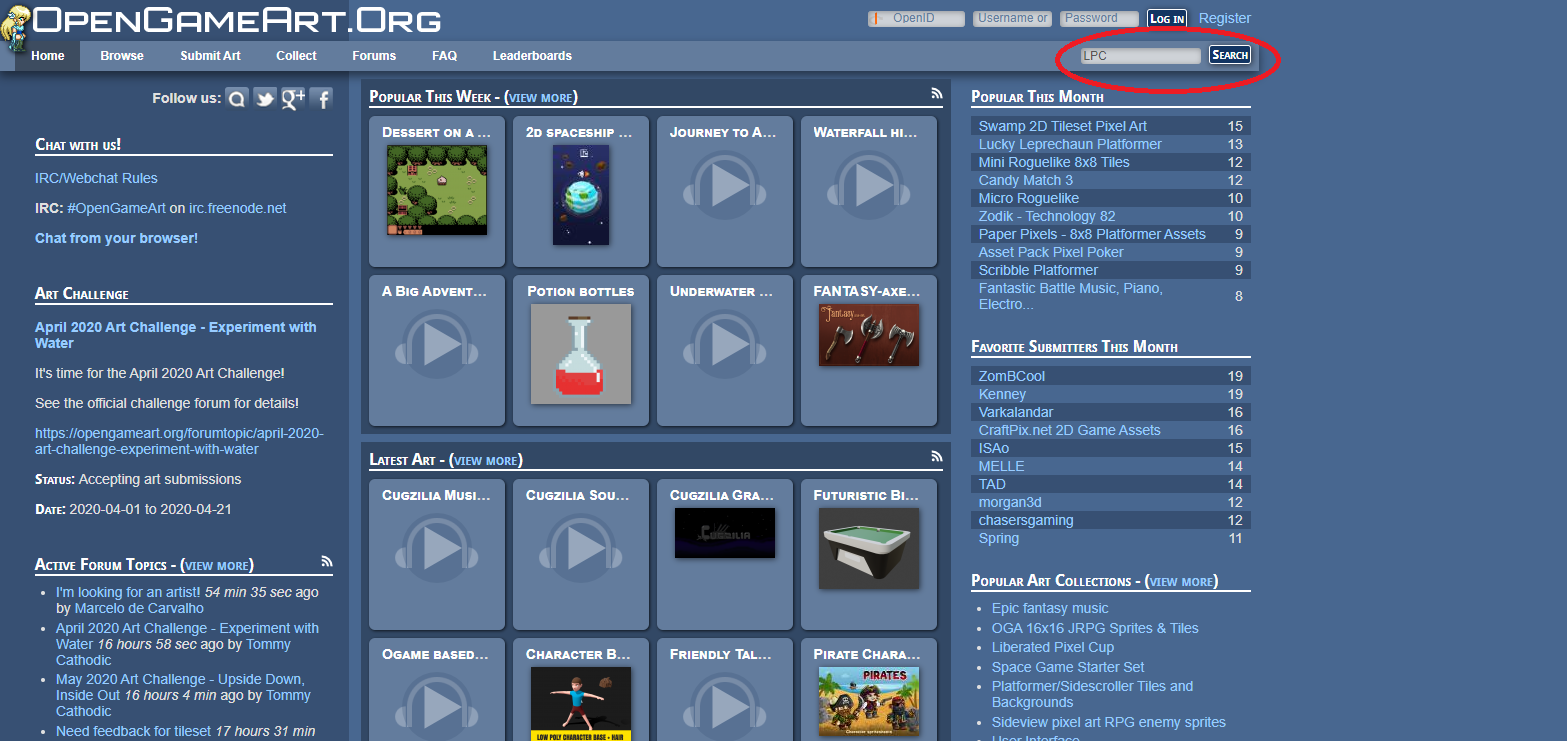1567x741 pixels.
Task: Open Character B... thumbnail
Action: 581,704
